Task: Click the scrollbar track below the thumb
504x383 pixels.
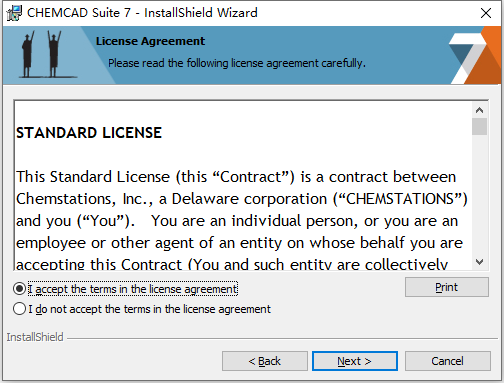Action: click(x=480, y=195)
